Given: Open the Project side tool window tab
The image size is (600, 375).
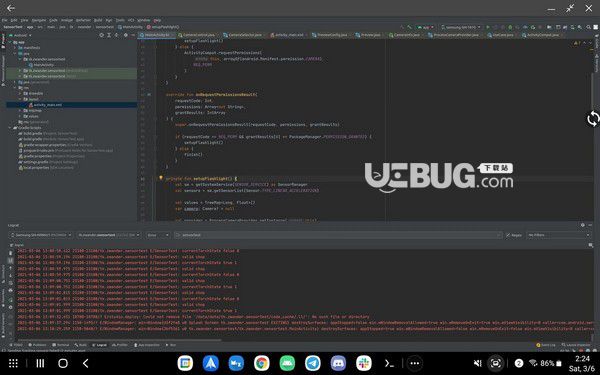Looking at the screenshot, I should pos(3,41).
